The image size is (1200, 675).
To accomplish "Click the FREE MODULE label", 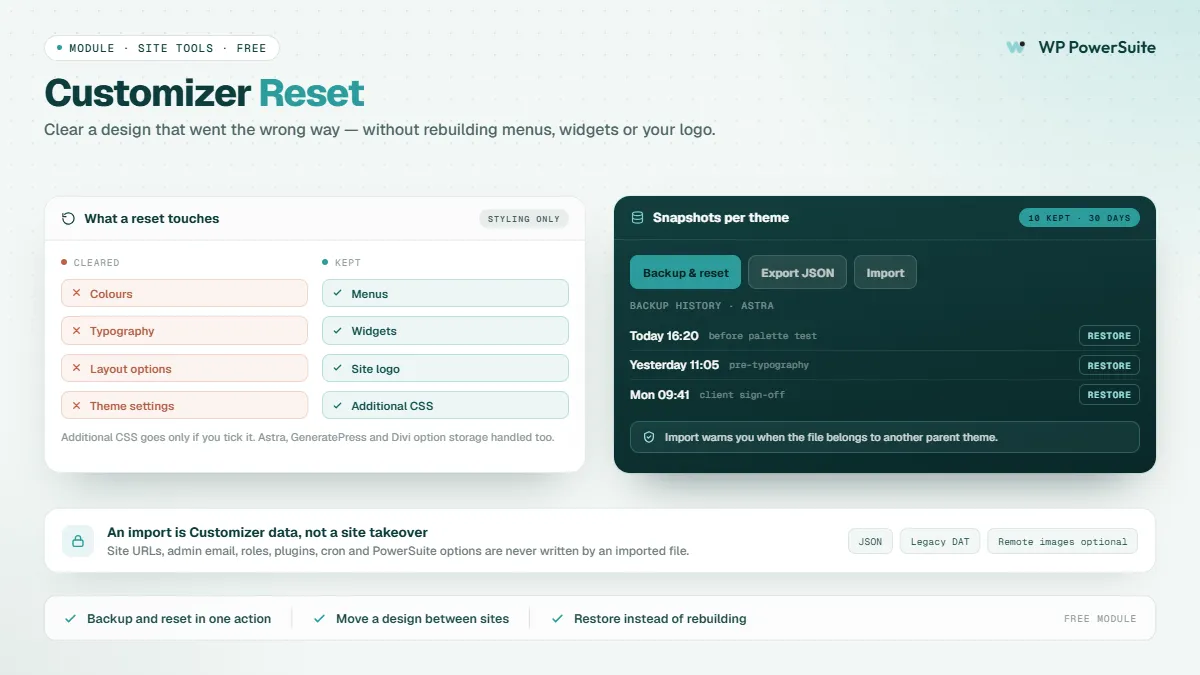I will coord(1100,619).
